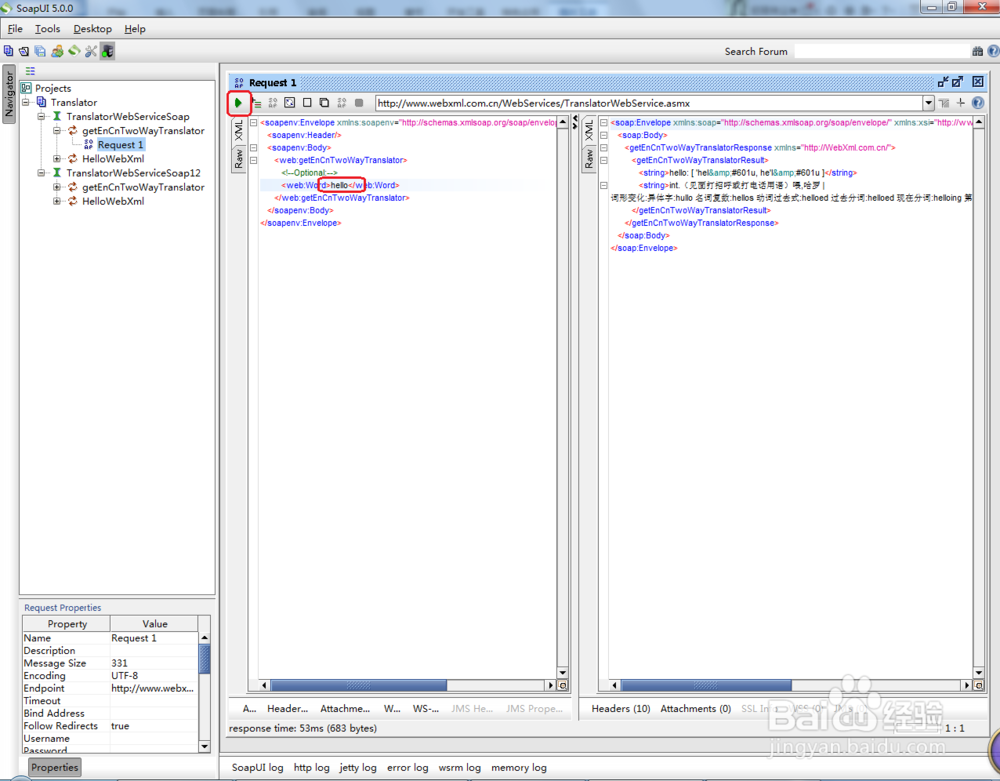Click the response editor horizontal scrollbar
Screen dimensions: 1000x781
pyautogui.click(x=705, y=685)
